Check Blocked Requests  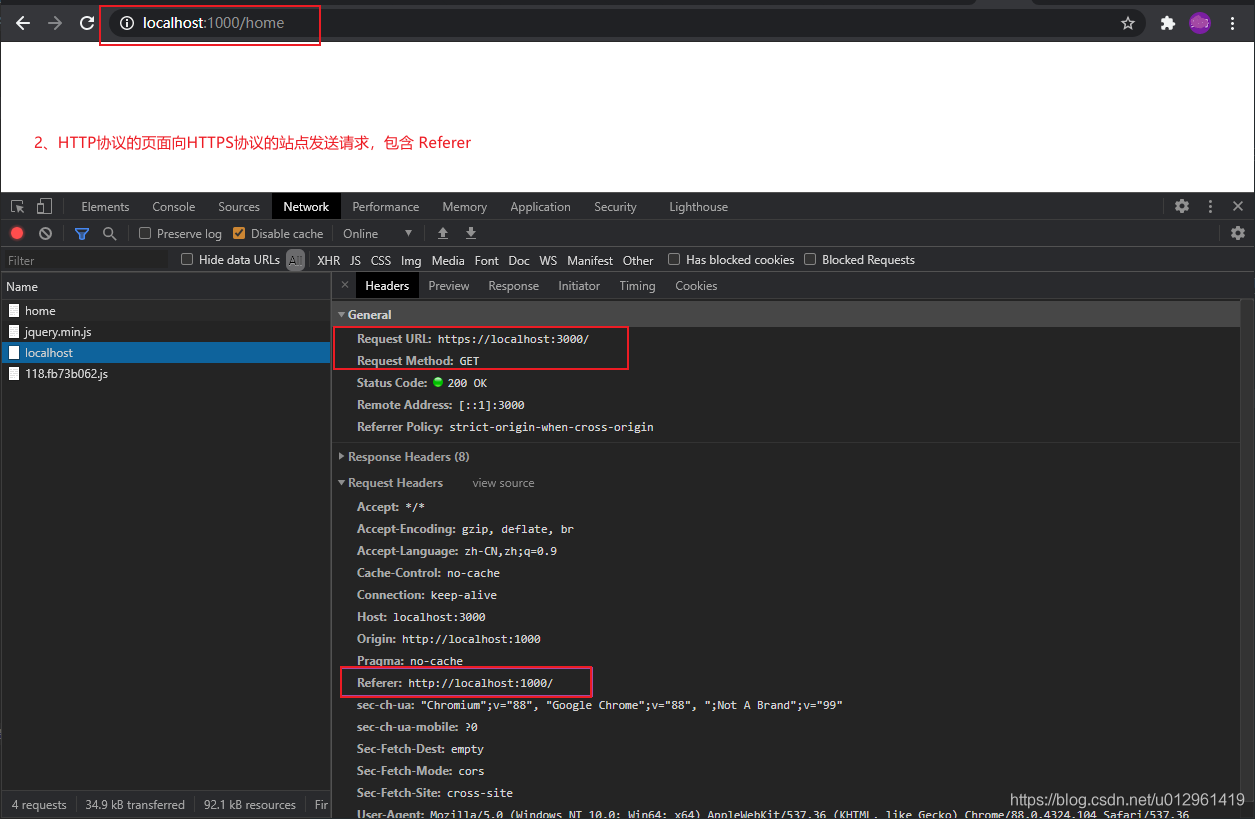[x=810, y=259]
